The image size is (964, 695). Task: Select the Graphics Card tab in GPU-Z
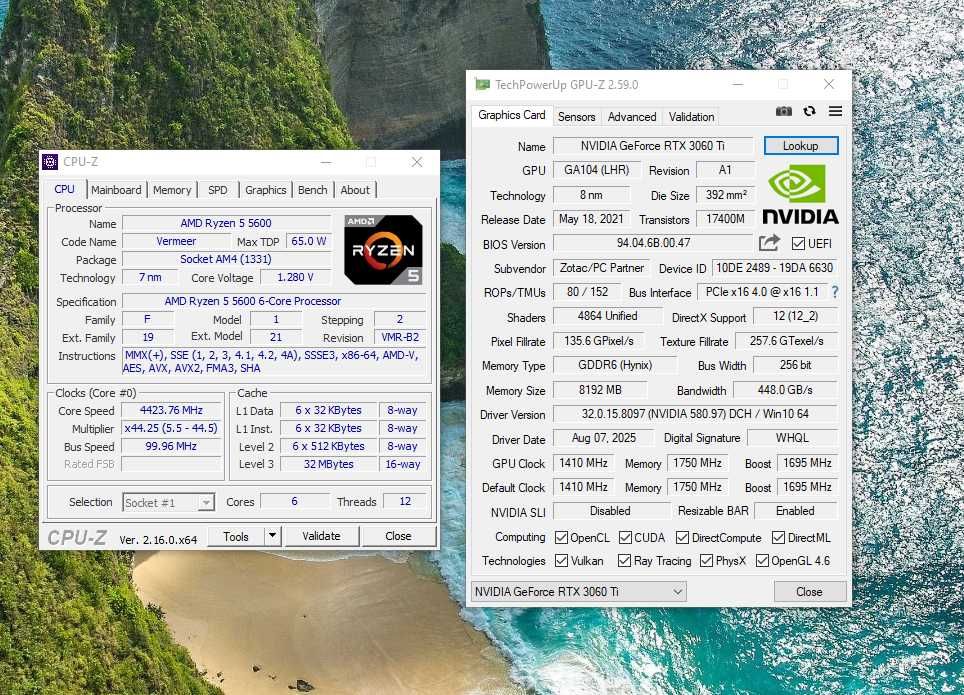pos(512,115)
